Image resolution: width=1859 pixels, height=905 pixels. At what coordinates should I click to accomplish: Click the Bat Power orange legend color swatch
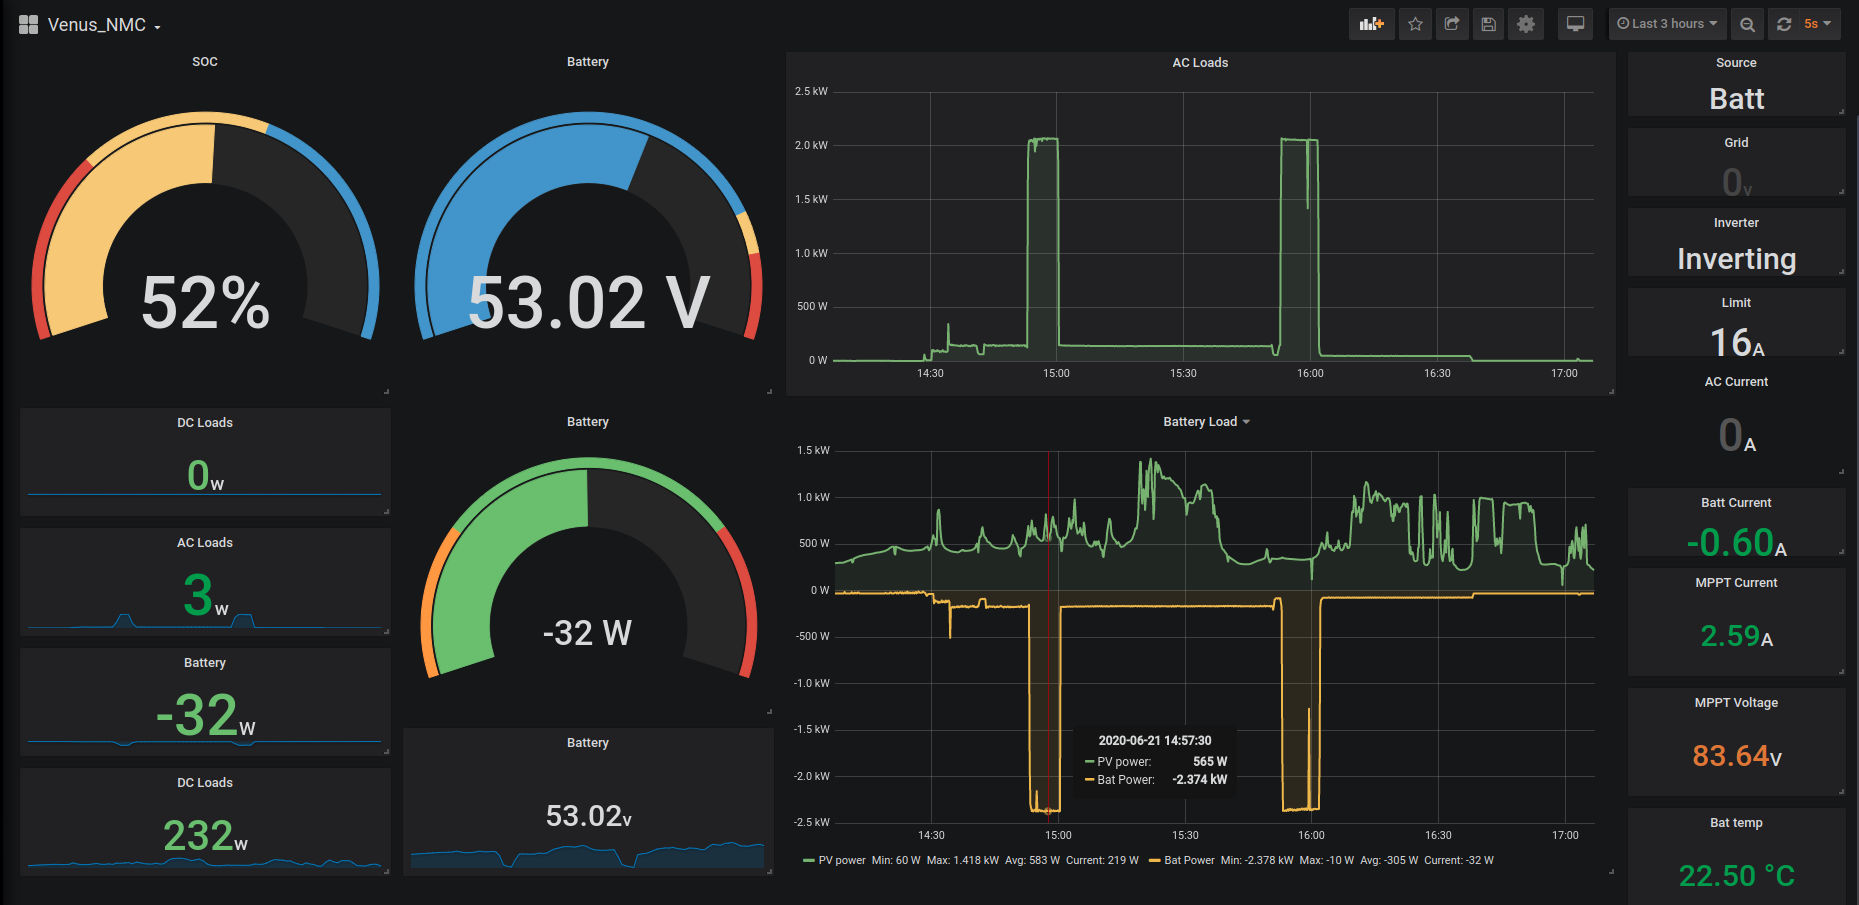pyautogui.click(x=1155, y=860)
